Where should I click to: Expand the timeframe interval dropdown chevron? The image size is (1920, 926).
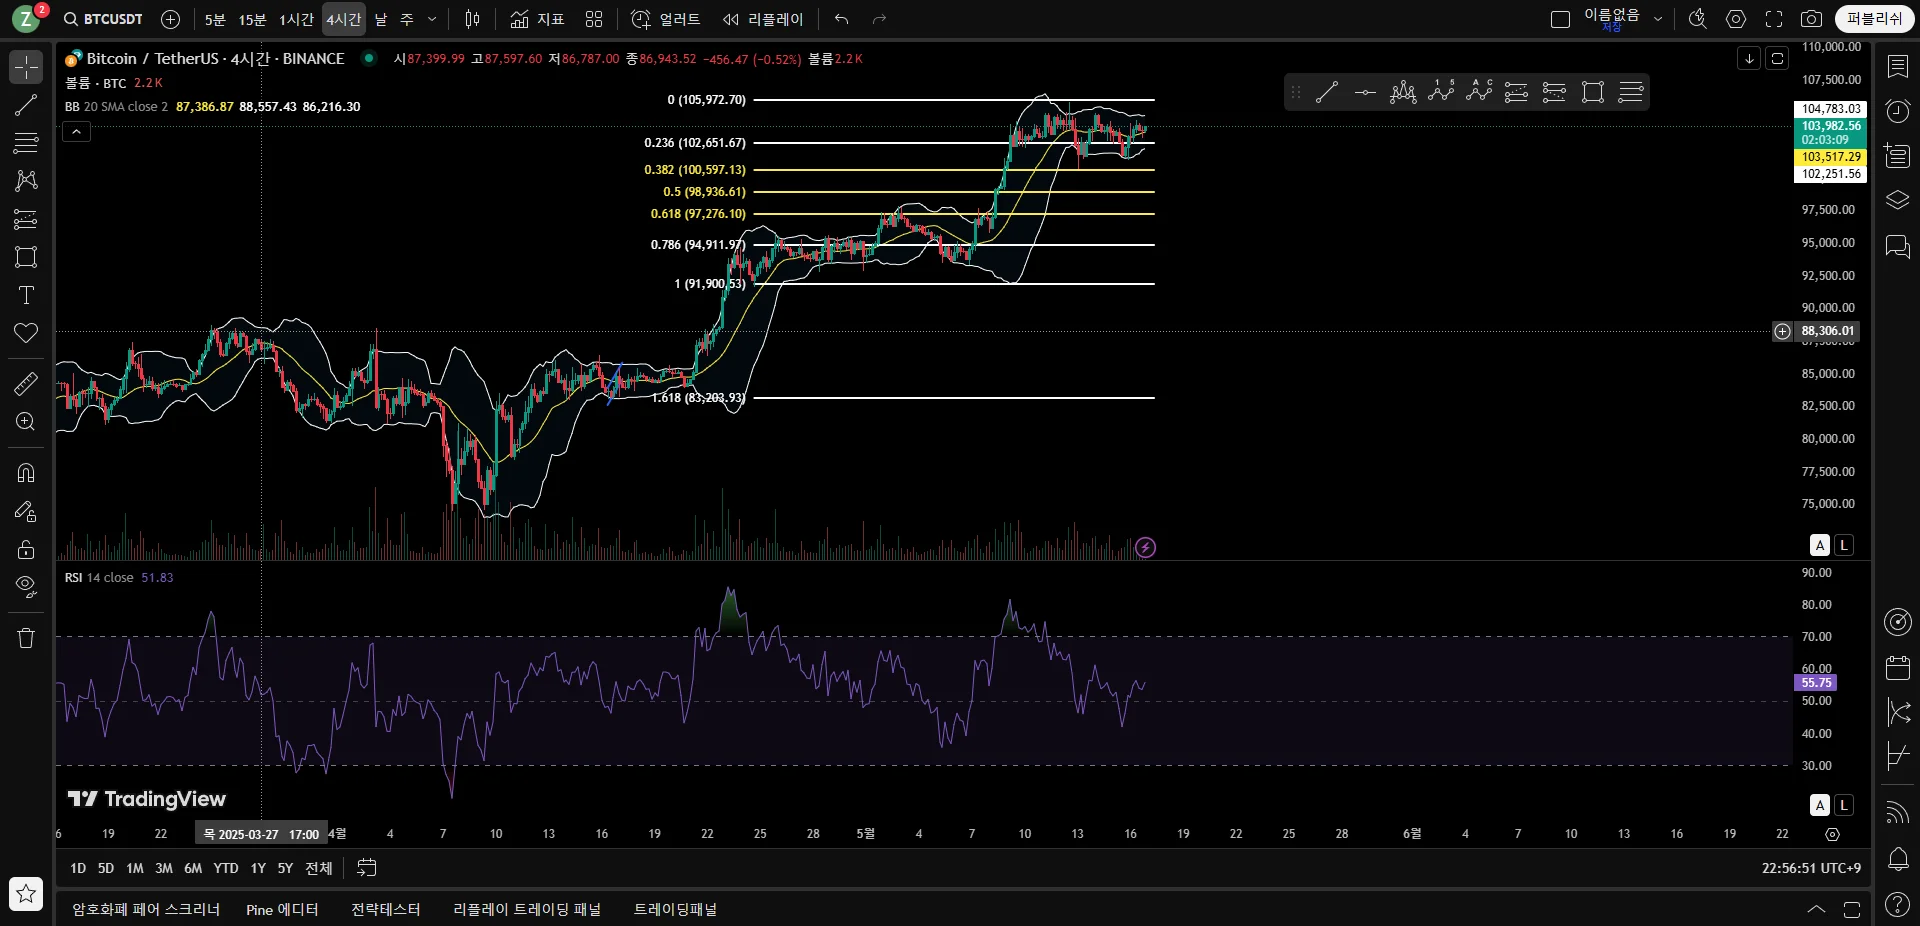[x=432, y=19]
